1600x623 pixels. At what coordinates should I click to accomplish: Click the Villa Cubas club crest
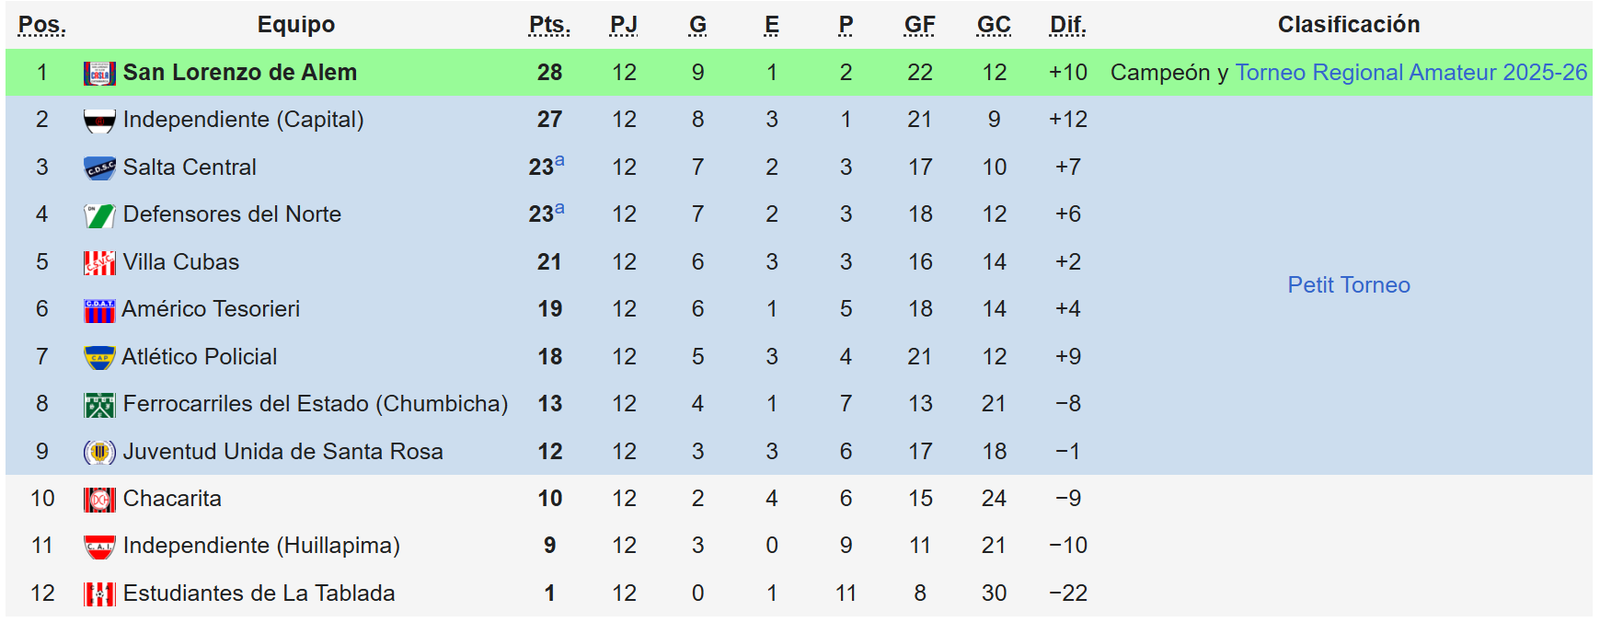pos(99,263)
